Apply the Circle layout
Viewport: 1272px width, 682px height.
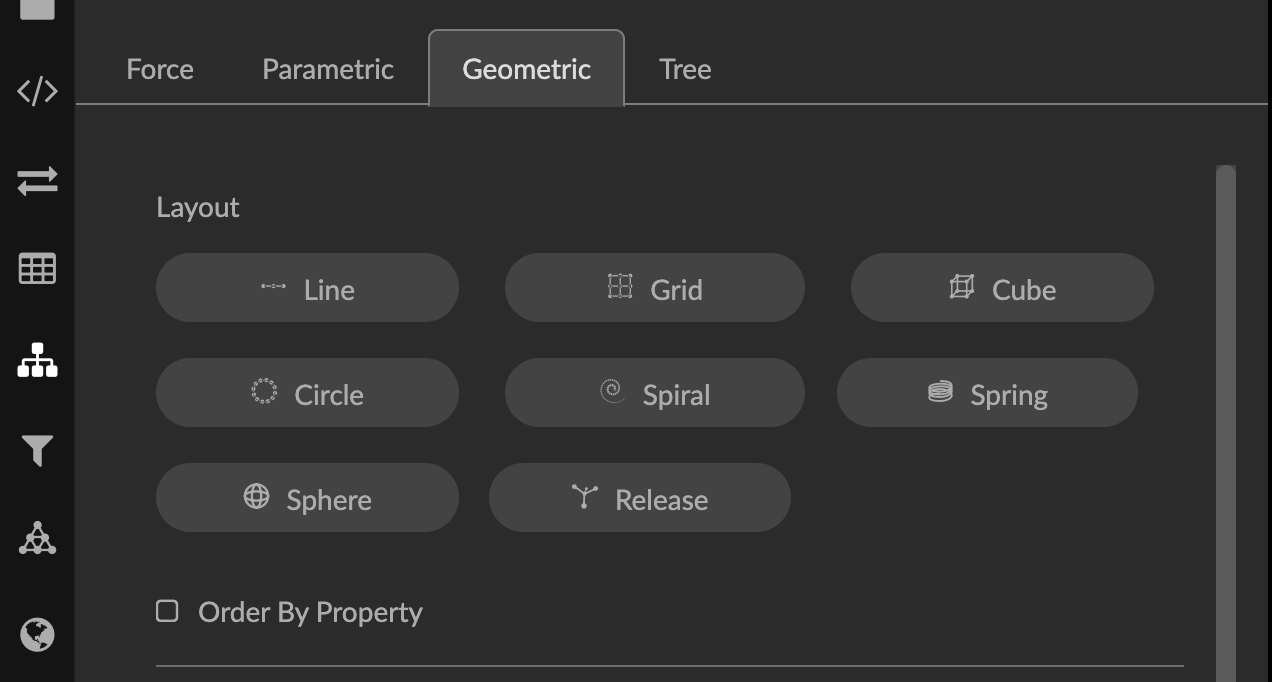(x=307, y=393)
